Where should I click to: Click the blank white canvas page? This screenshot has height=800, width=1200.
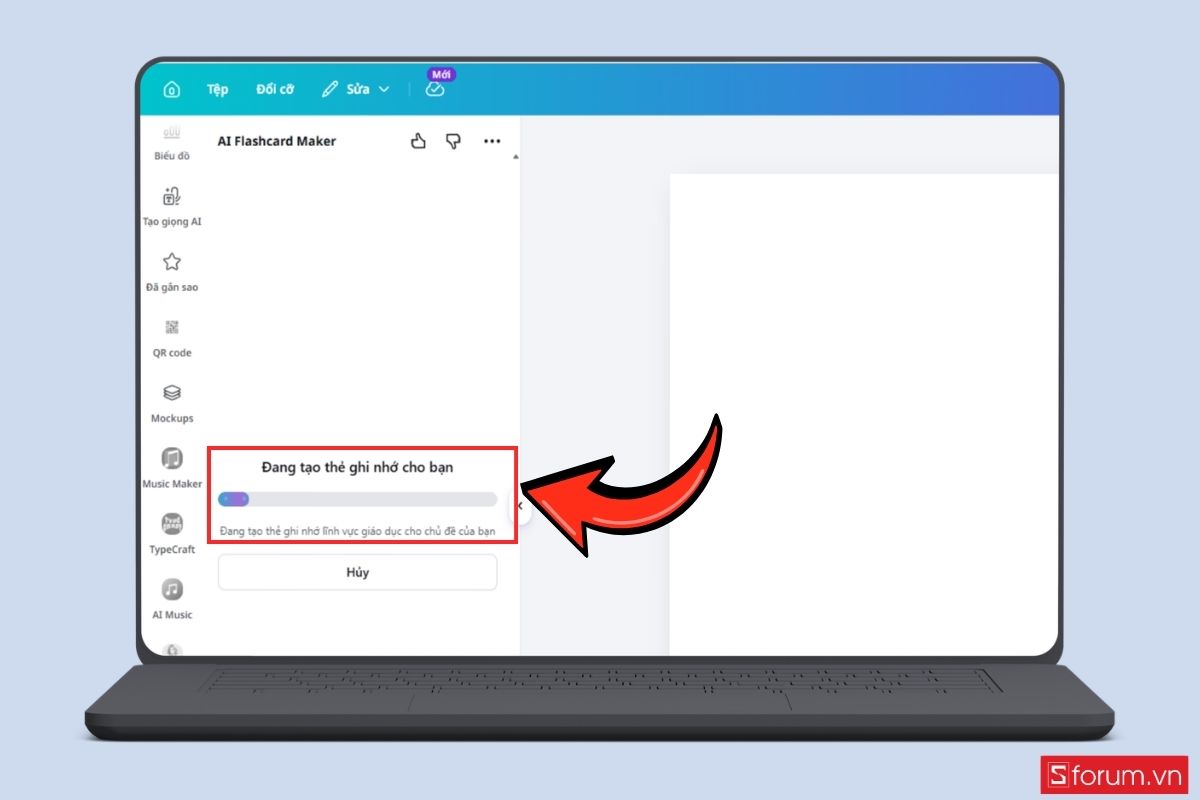tap(864, 414)
